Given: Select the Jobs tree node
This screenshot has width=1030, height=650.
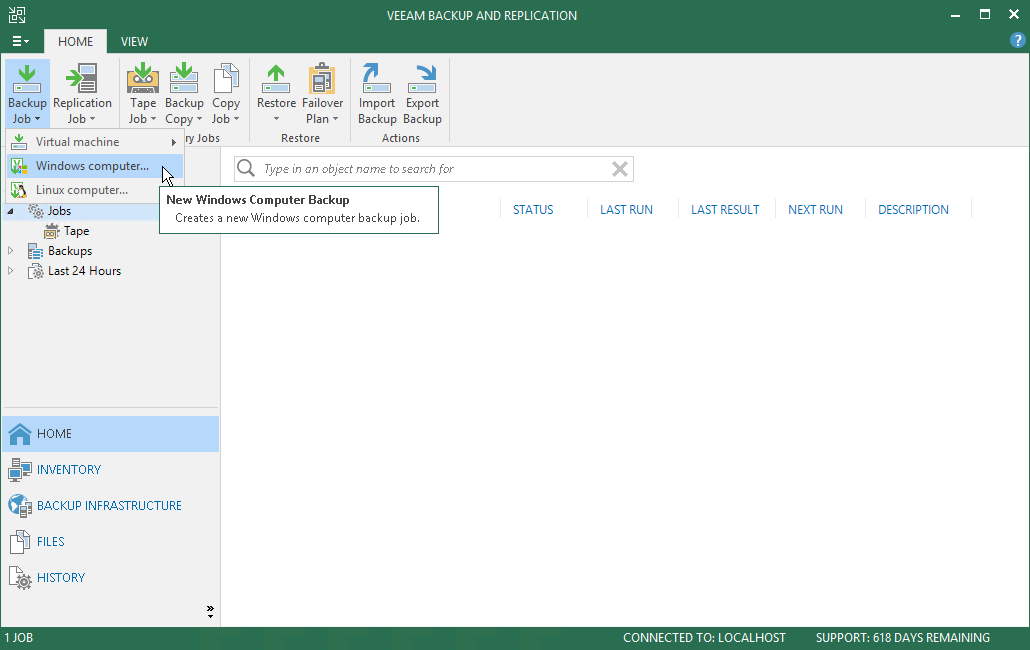Looking at the screenshot, I should click(x=59, y=211).
